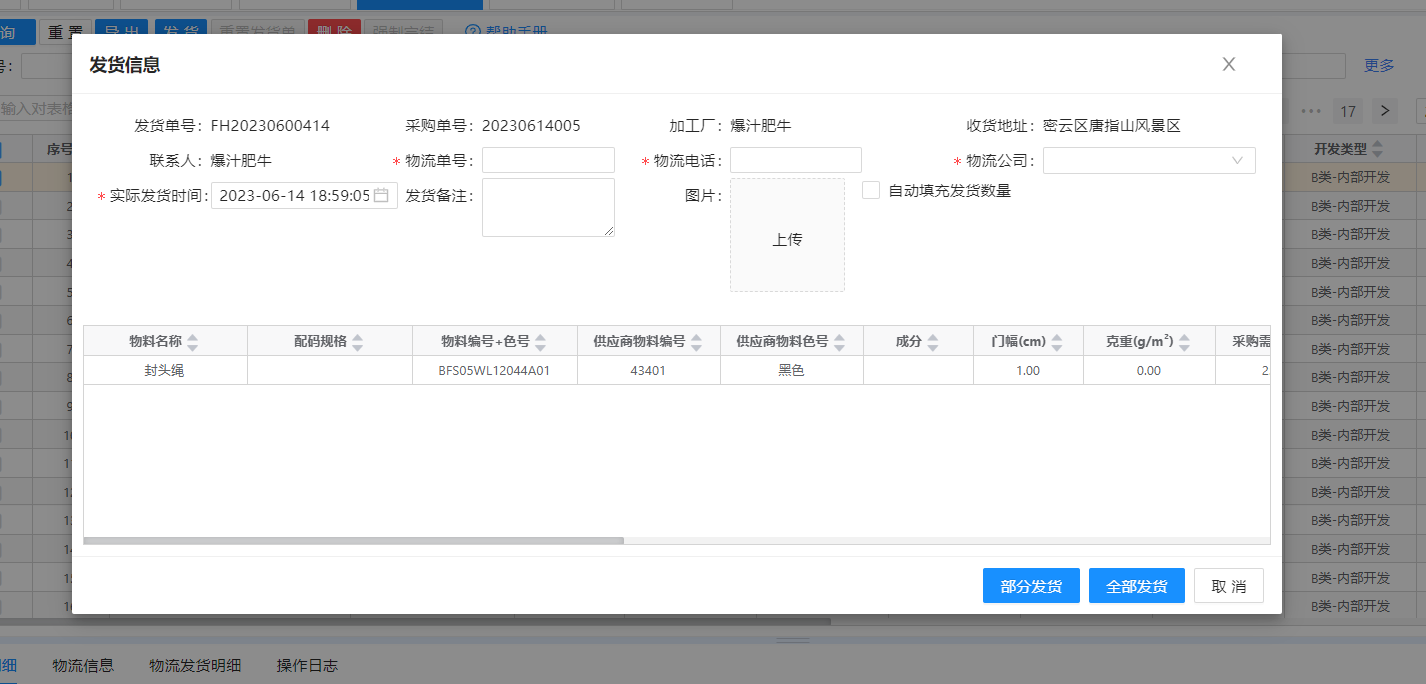Sort table by 成分 column
The height and width of the screenshot is (684, 1426).
933,342
